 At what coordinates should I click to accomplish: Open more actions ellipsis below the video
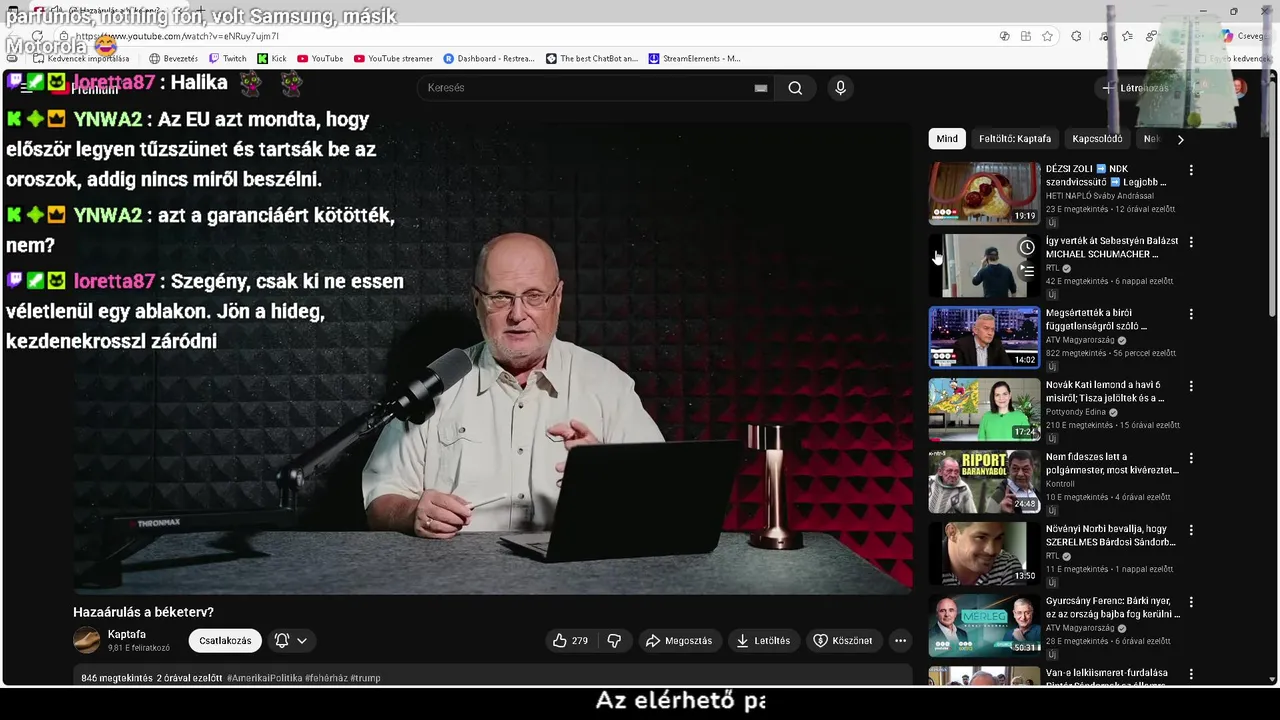(900, 641)
